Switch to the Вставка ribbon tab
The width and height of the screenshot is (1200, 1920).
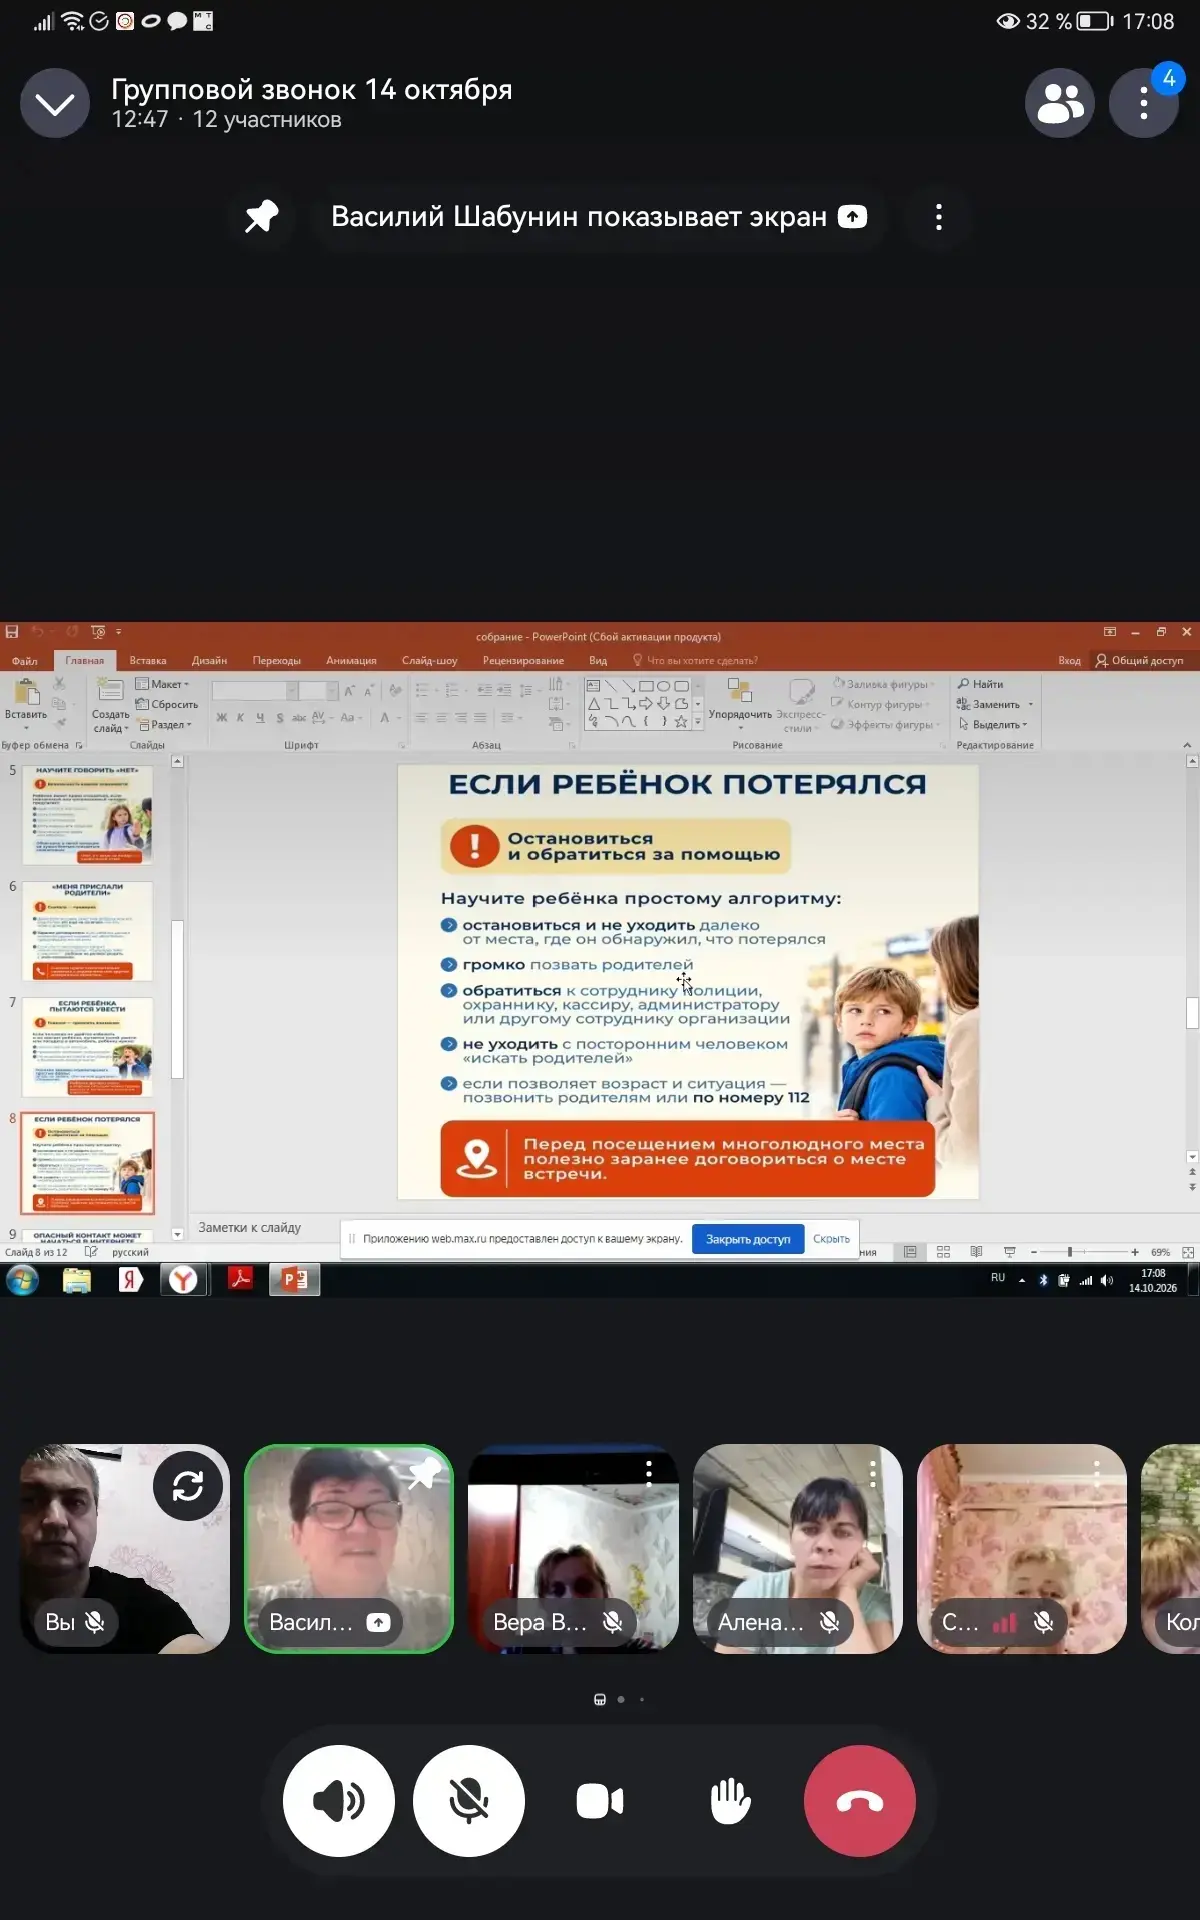pyautogui.click(x=148, y=661)
